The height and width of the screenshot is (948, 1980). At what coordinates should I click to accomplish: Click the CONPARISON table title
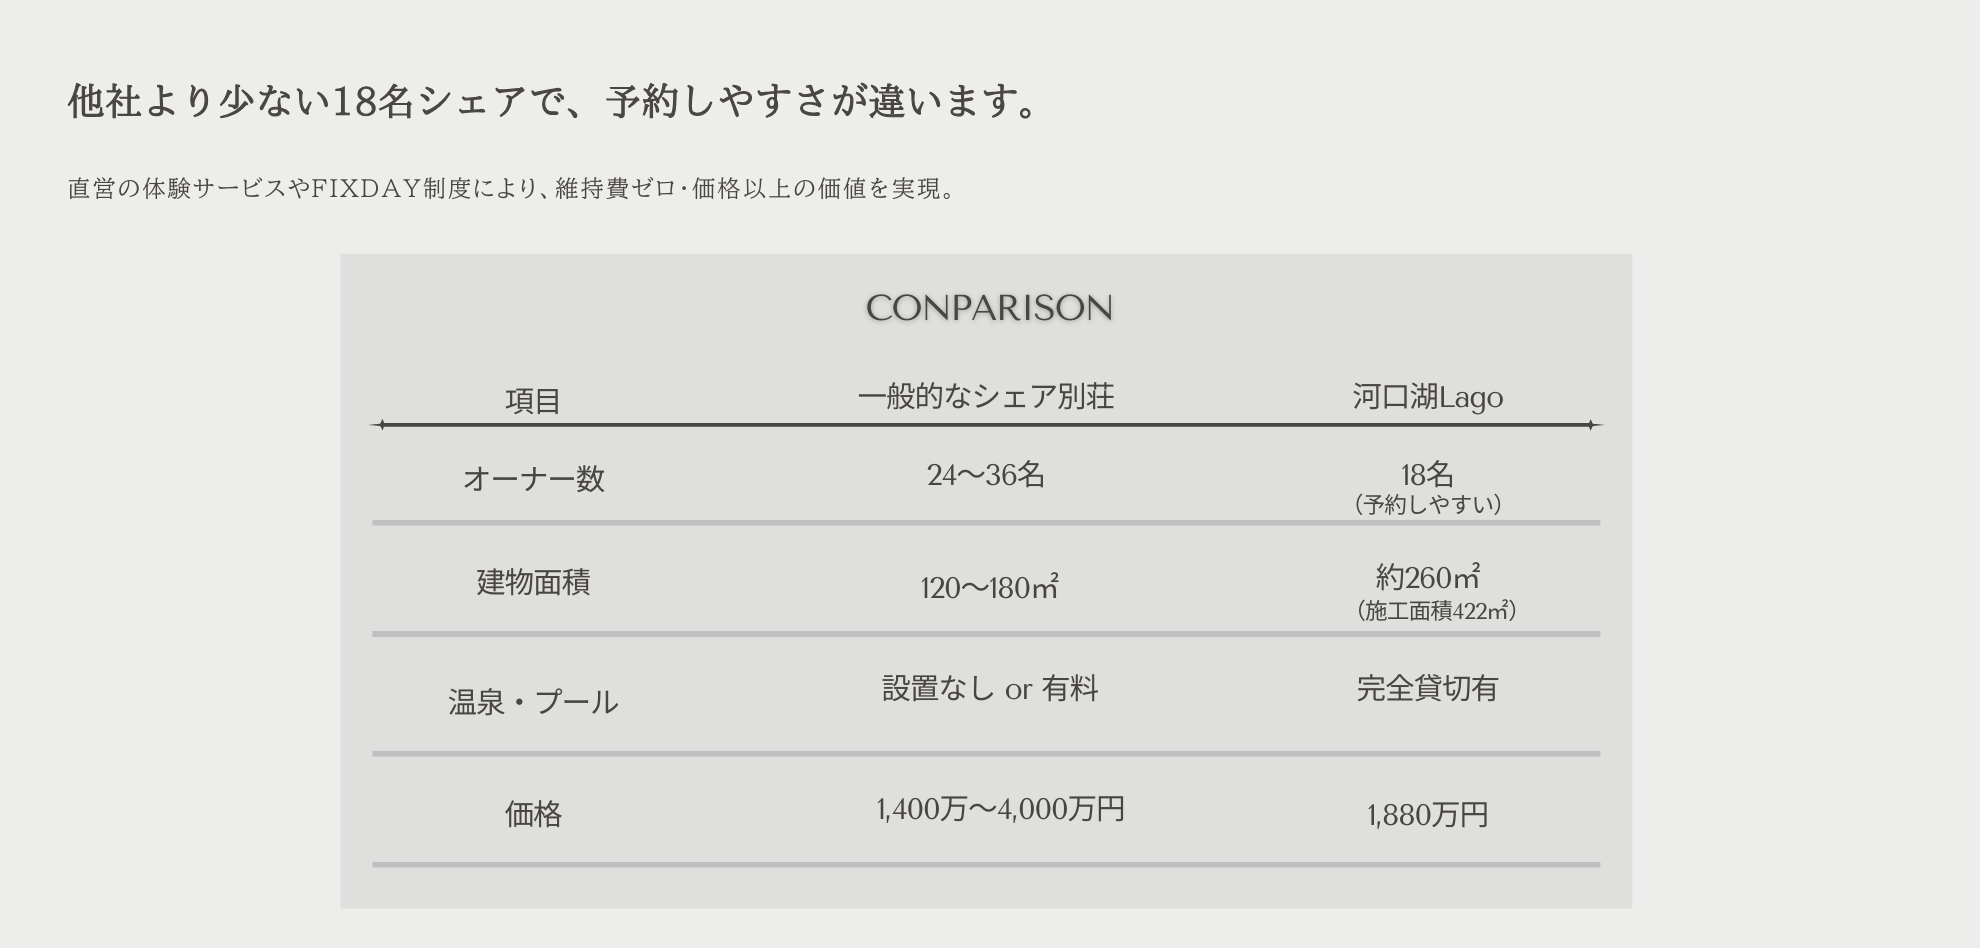point(989,307)
